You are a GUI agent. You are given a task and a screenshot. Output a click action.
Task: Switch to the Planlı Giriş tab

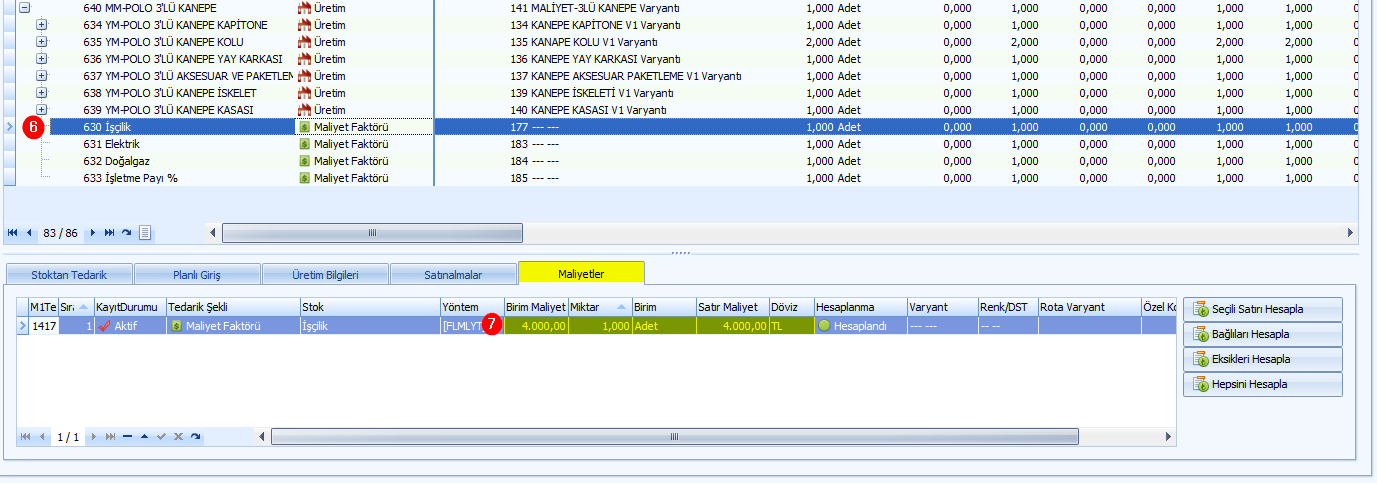click(196, 273)
